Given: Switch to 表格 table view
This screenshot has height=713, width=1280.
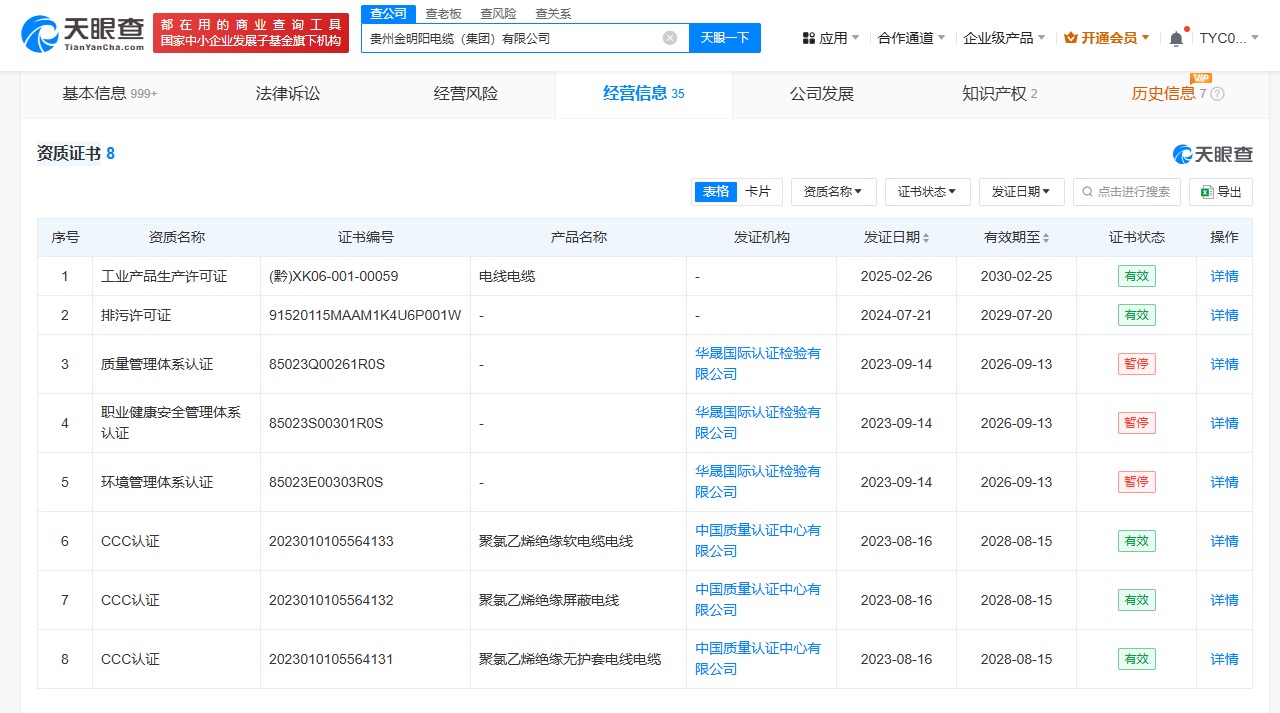Looking at the screenshot, I should [715, 192].
